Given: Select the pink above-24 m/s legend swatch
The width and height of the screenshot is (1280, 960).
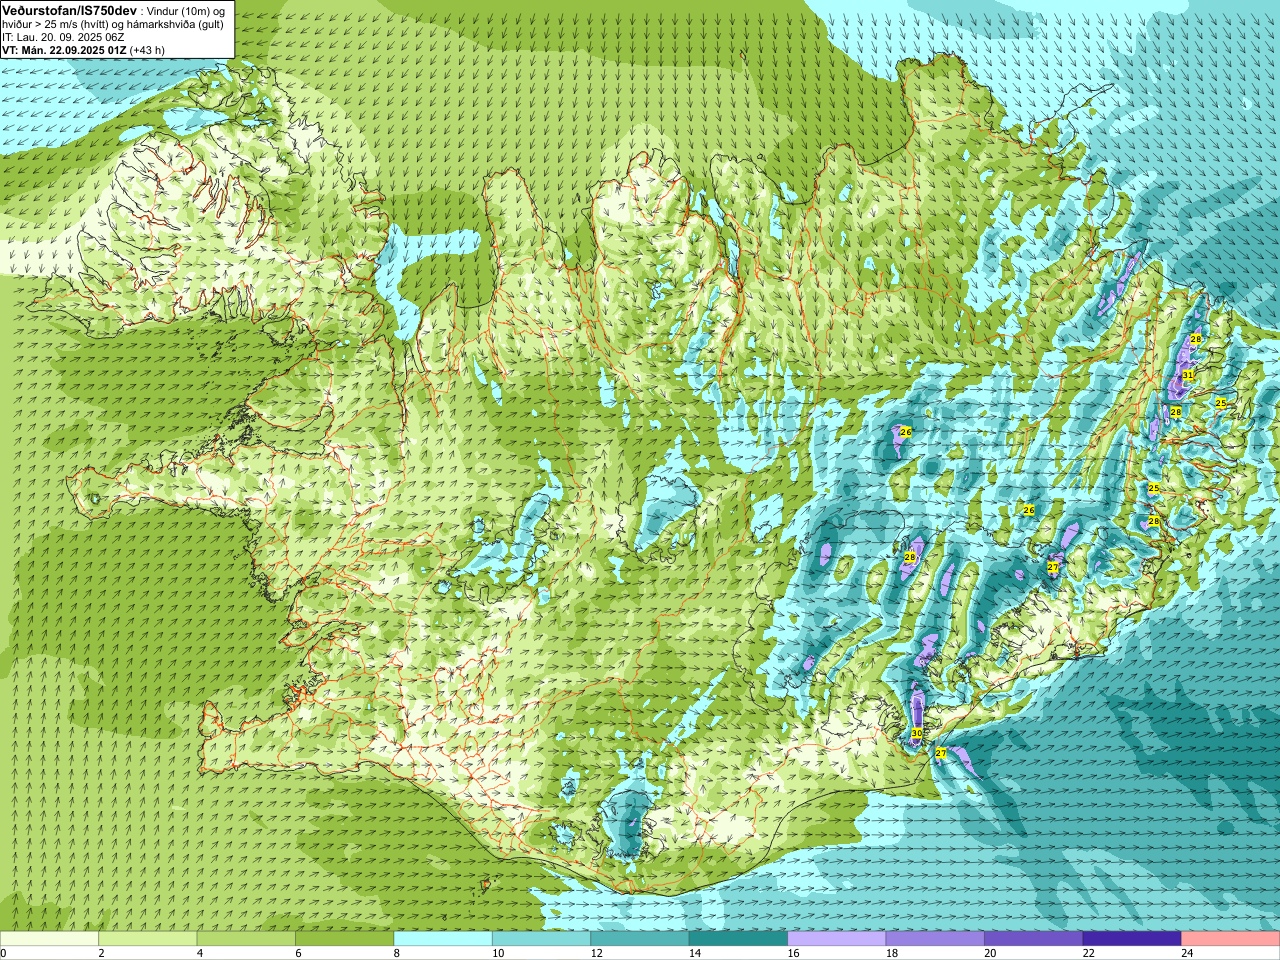Looking at the screenshot, I should (1231, 939).
